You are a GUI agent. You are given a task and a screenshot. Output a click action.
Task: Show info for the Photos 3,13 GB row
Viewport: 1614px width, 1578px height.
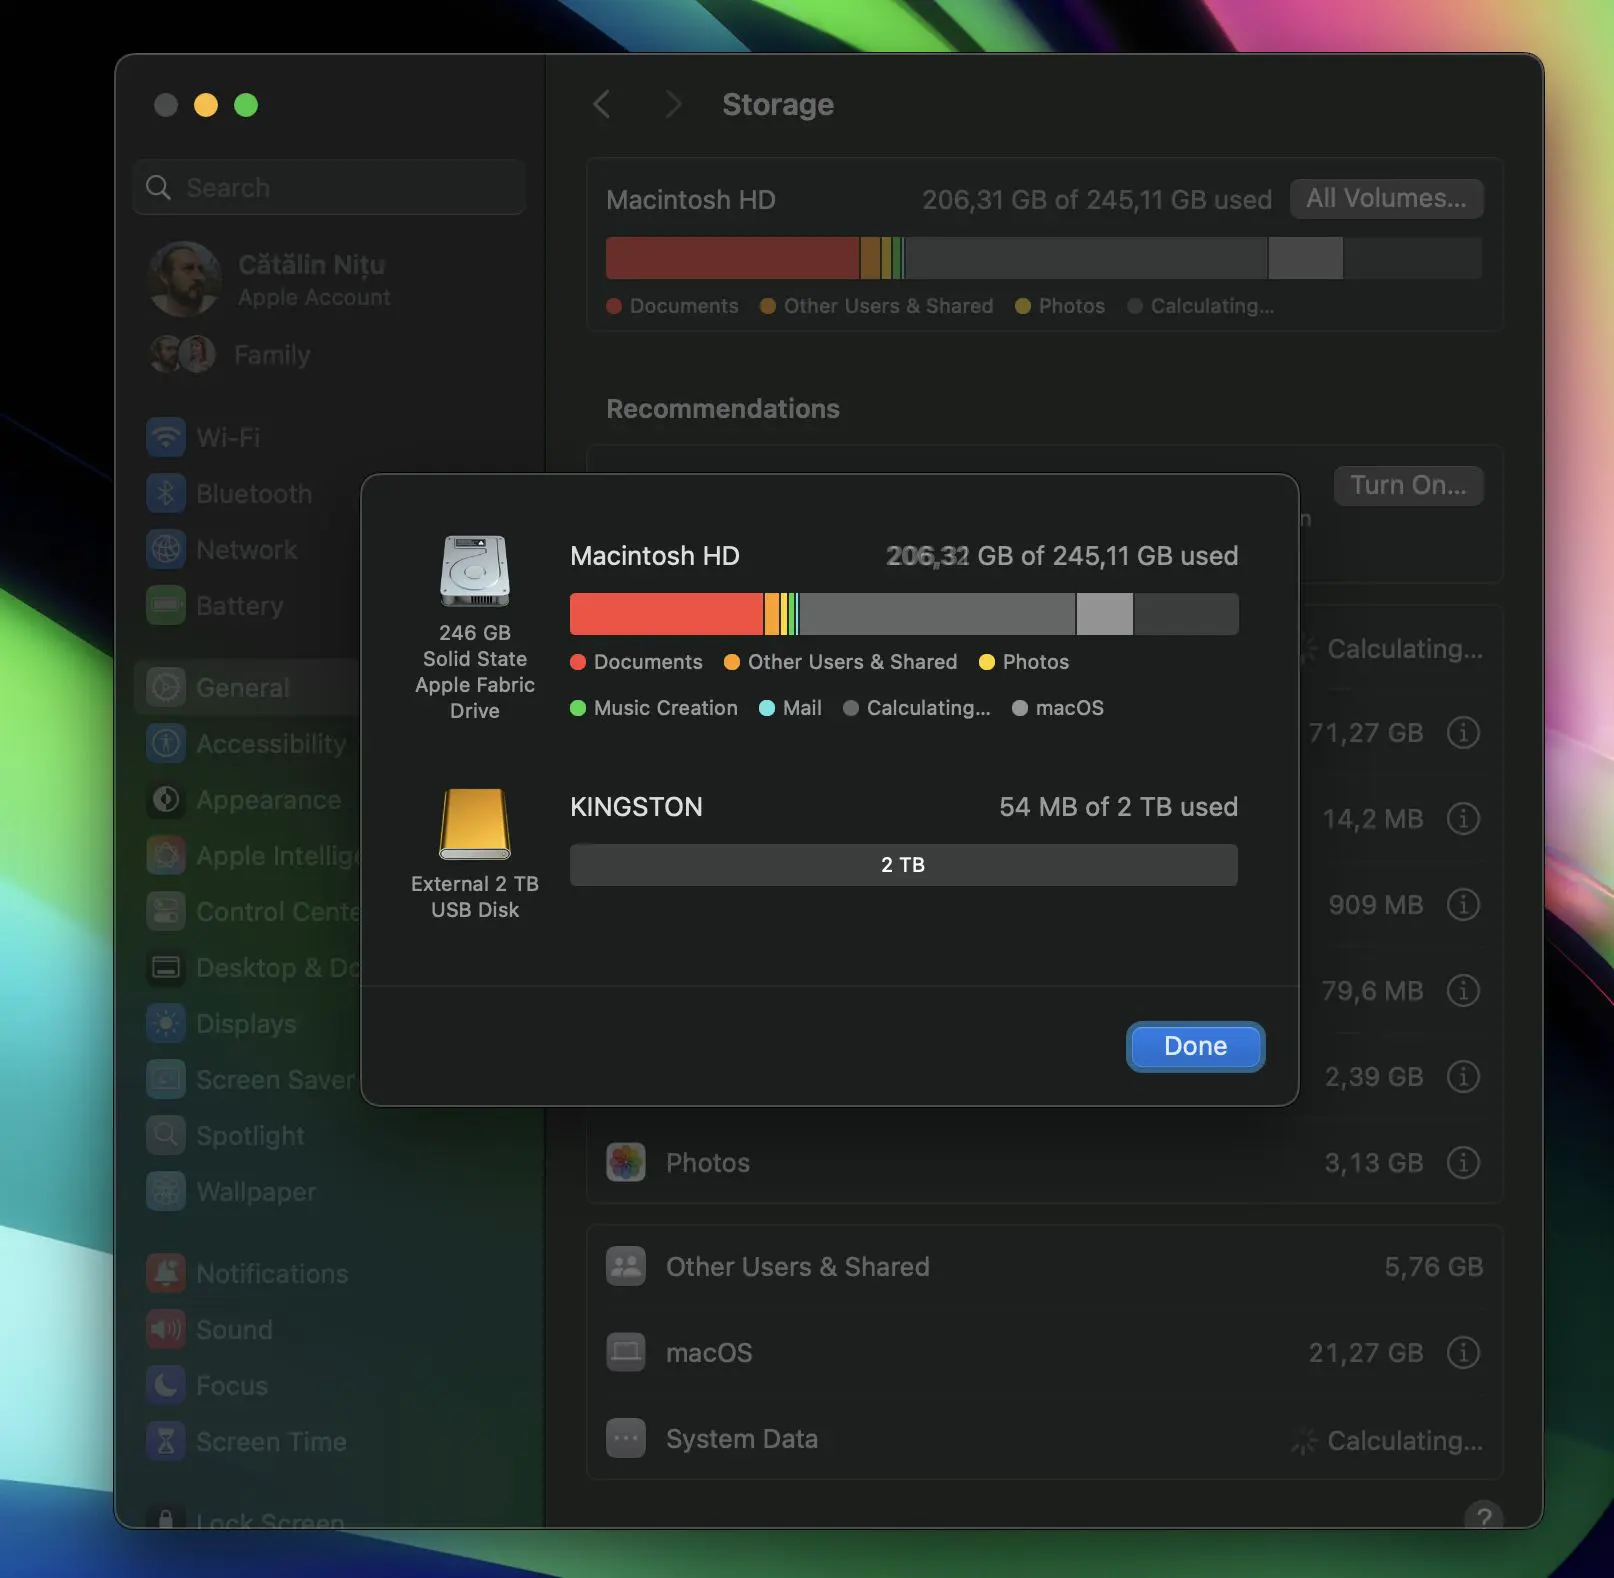(x=1463, y=1163)
